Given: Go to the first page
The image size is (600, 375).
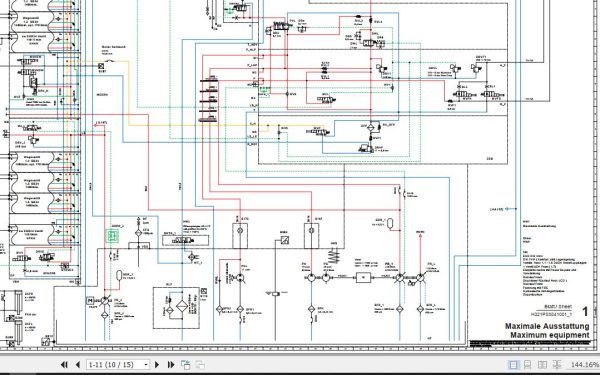Looking at the screenshot, I should tap(64, 365).
